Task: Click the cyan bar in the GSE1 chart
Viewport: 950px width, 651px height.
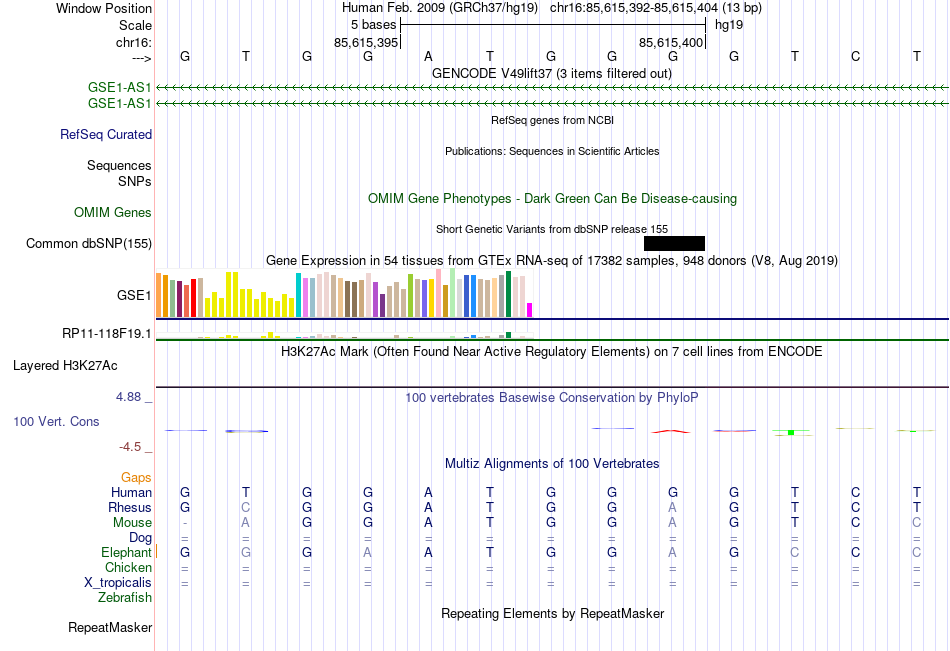Action: click(x=298, y=295)
